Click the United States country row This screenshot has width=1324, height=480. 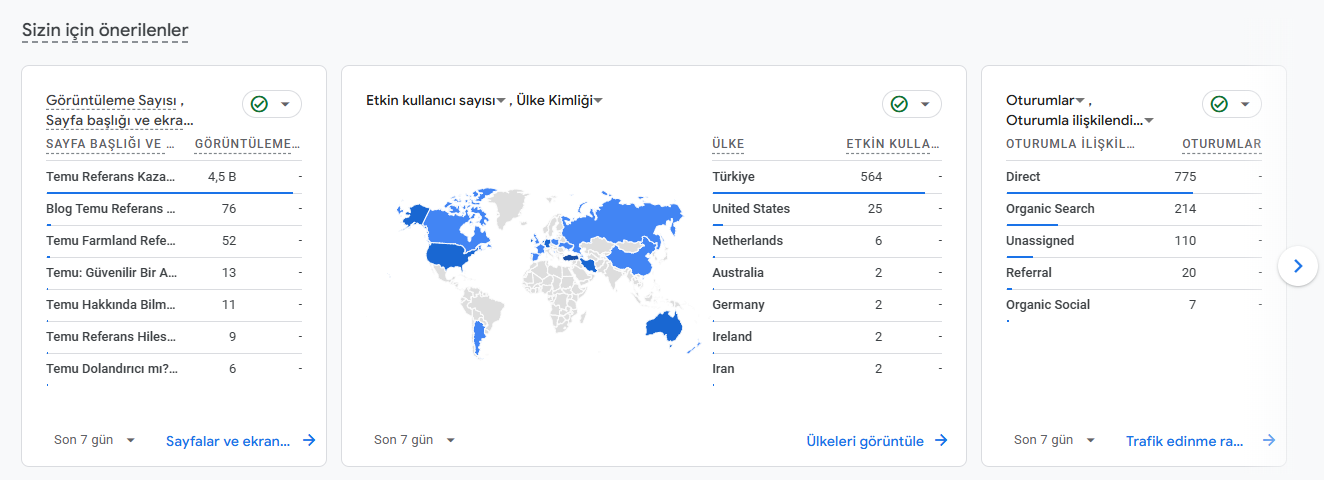click(x=827, y=209)
